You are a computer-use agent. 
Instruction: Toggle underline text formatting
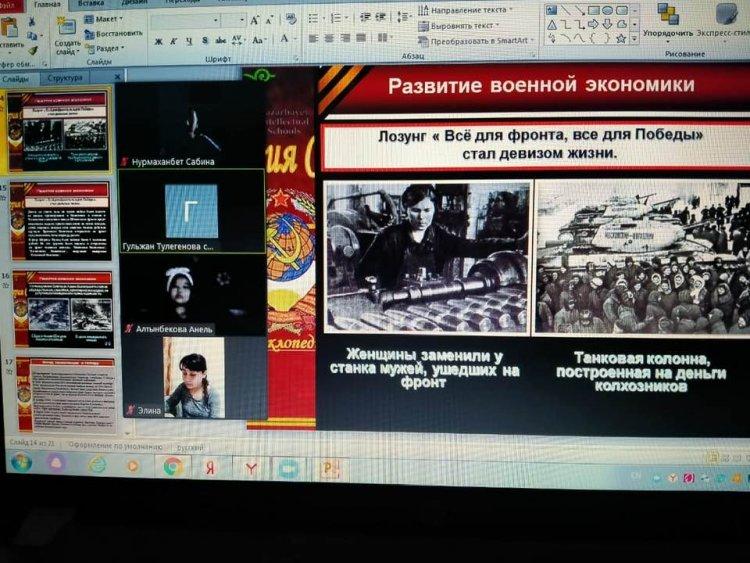(189, 41)
